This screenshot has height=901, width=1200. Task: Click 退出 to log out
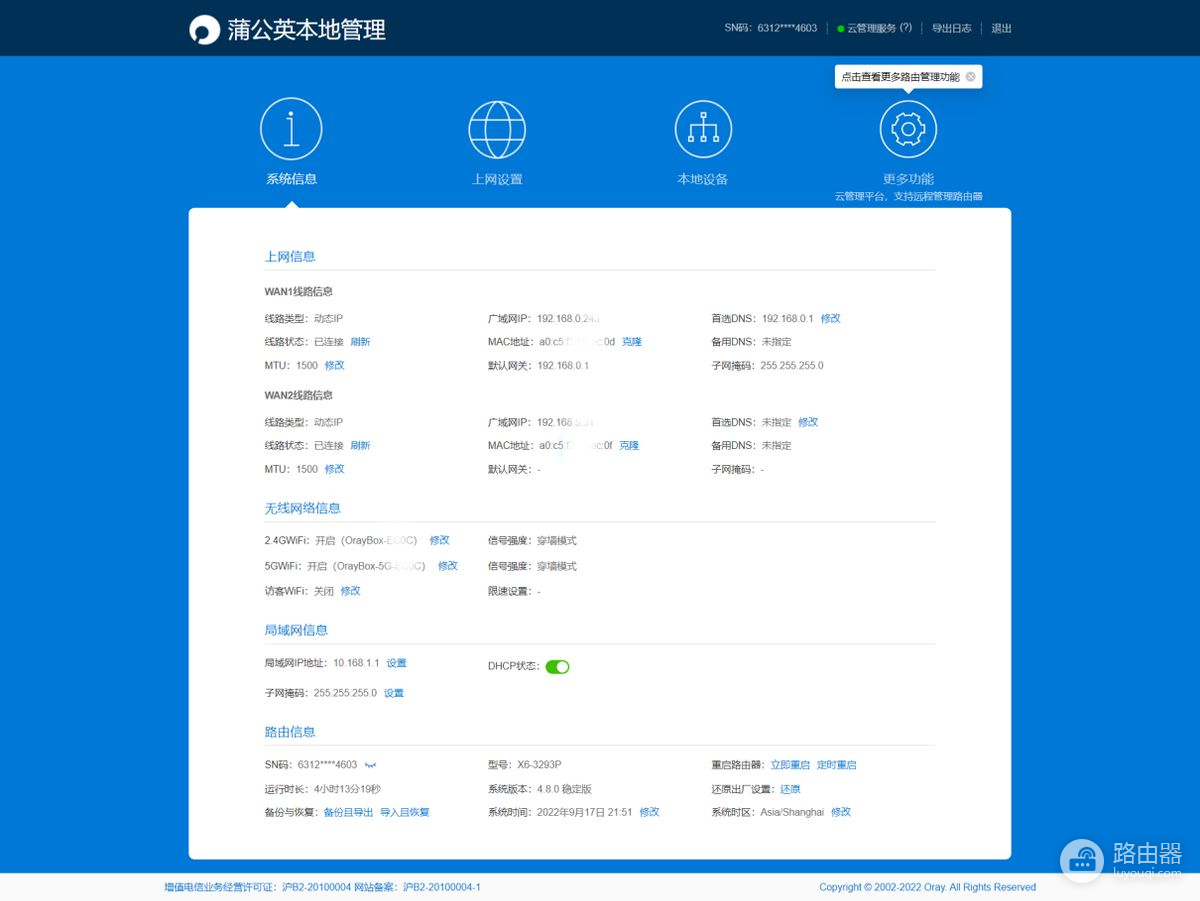pos(1001,28)
